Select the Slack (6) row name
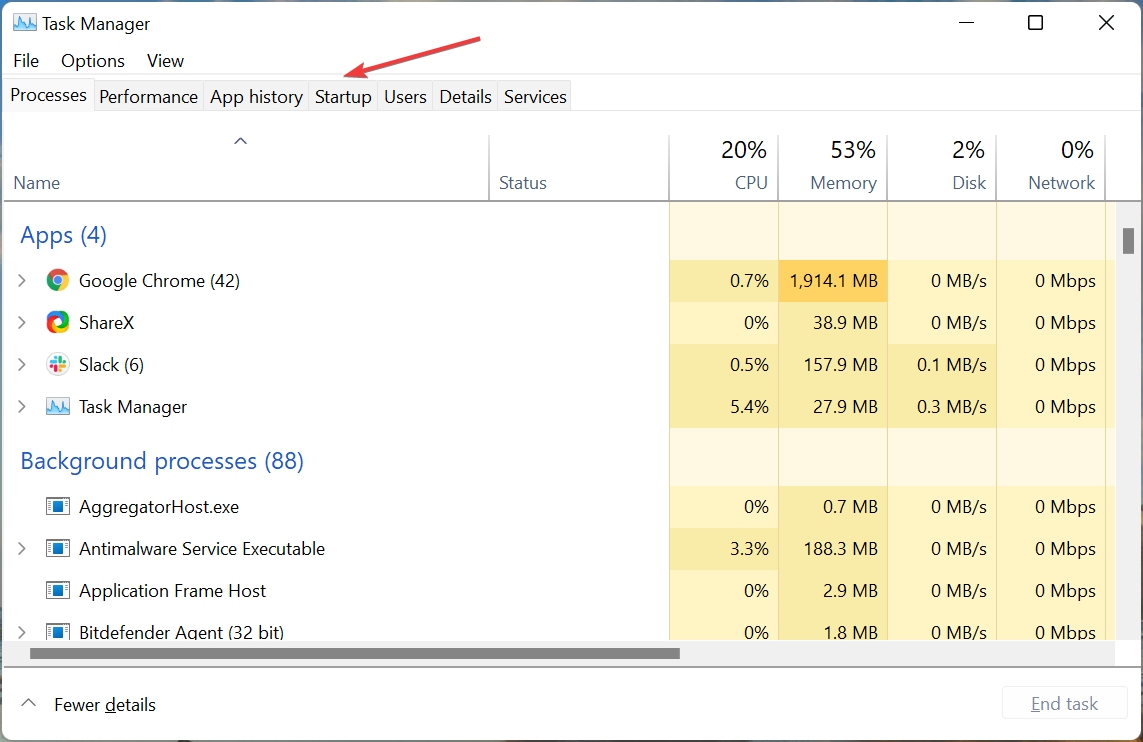1143x742 pixels. [111, 364]
